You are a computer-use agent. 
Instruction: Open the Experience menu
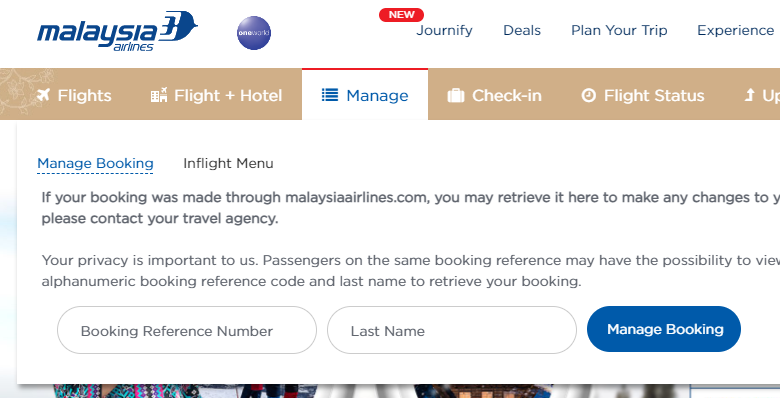click(x=735, y=30)
